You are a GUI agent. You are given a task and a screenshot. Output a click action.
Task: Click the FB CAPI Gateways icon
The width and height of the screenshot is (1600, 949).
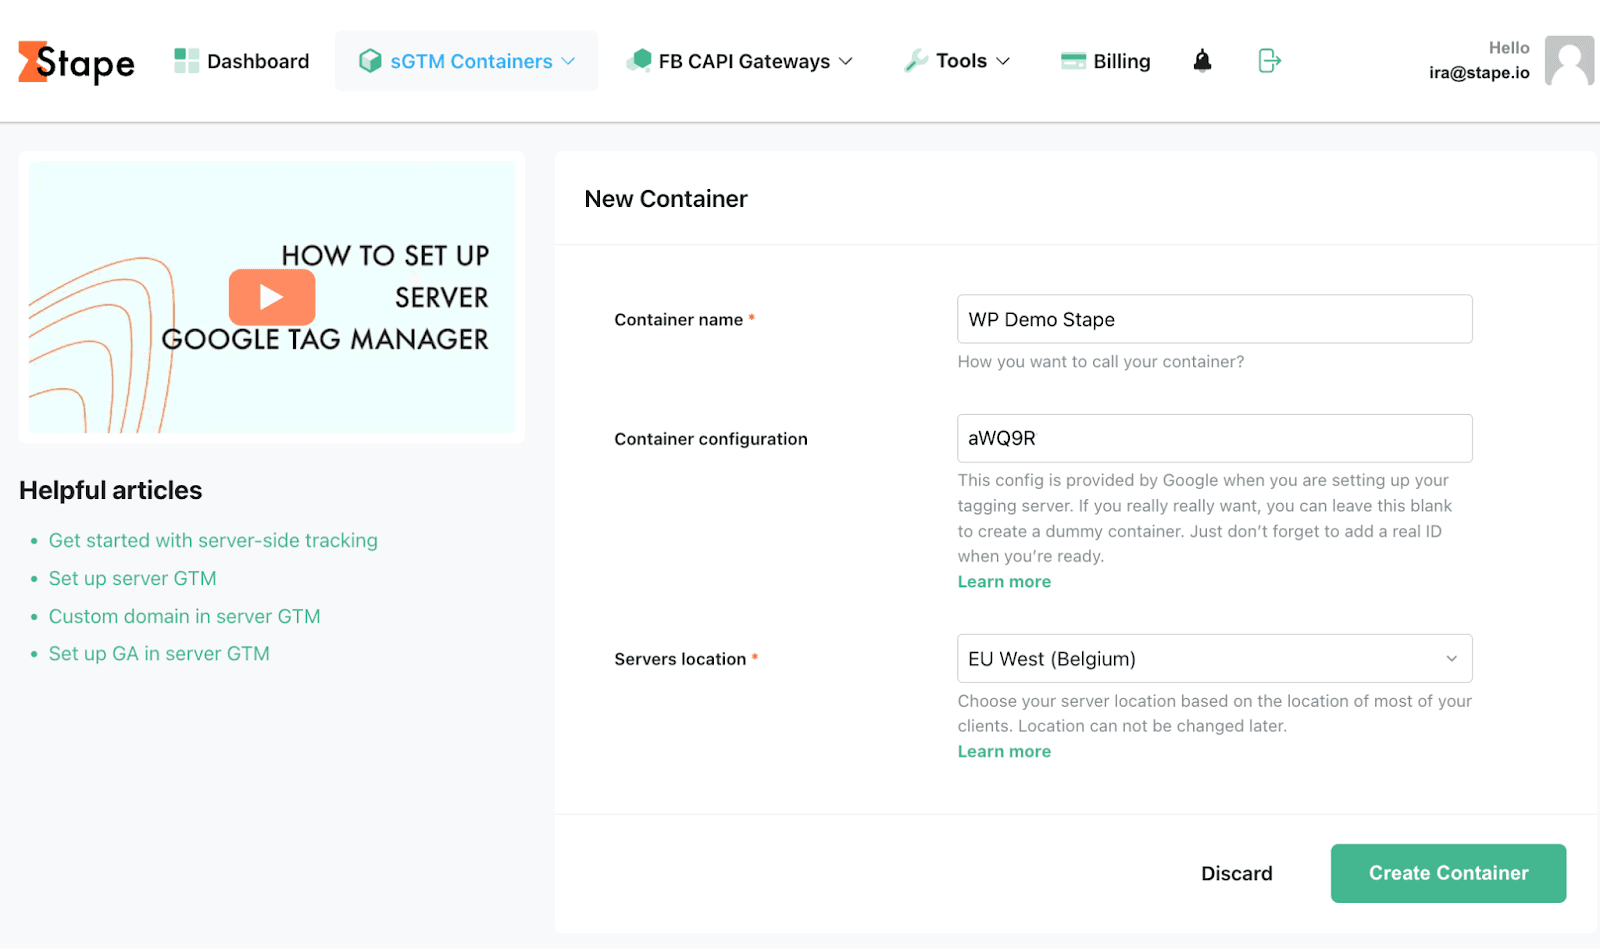[641, 60]
